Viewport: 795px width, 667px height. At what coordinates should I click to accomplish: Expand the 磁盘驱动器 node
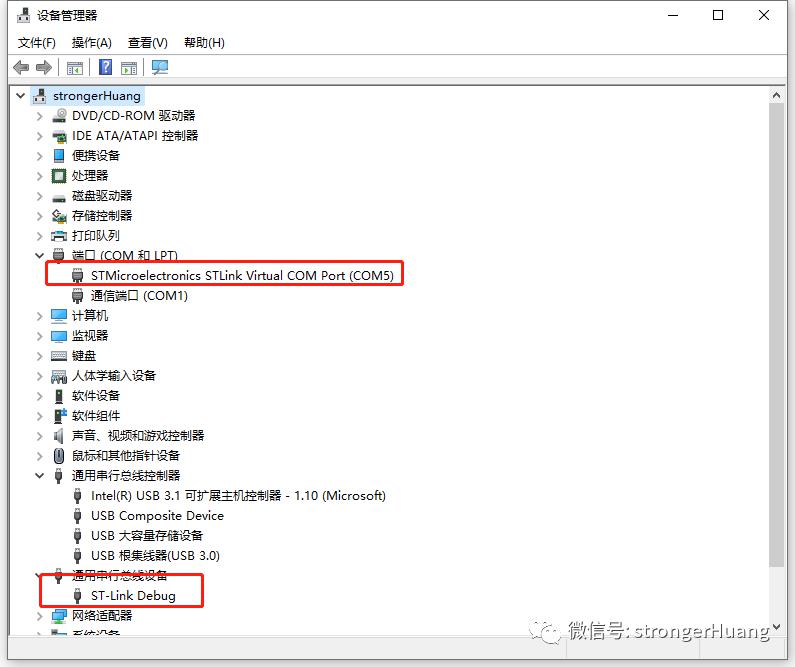click(40, 196)
